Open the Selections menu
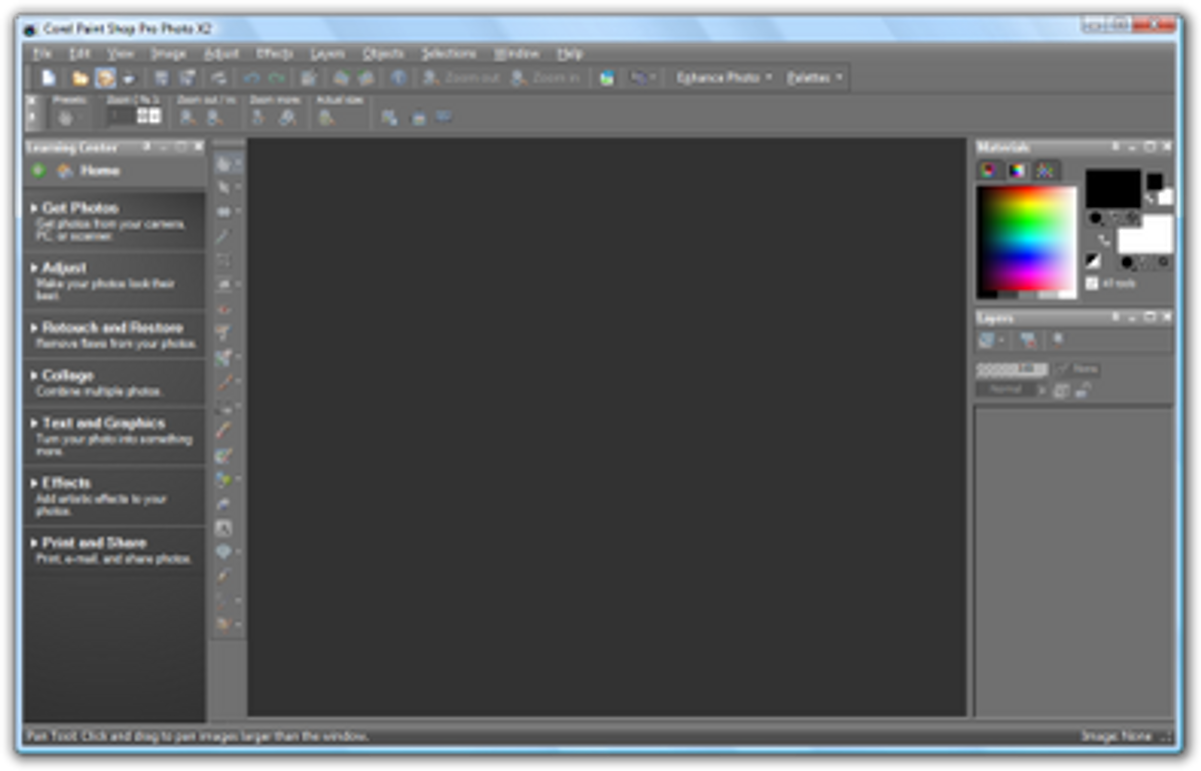1201x771 pixels. click(448, 53)
